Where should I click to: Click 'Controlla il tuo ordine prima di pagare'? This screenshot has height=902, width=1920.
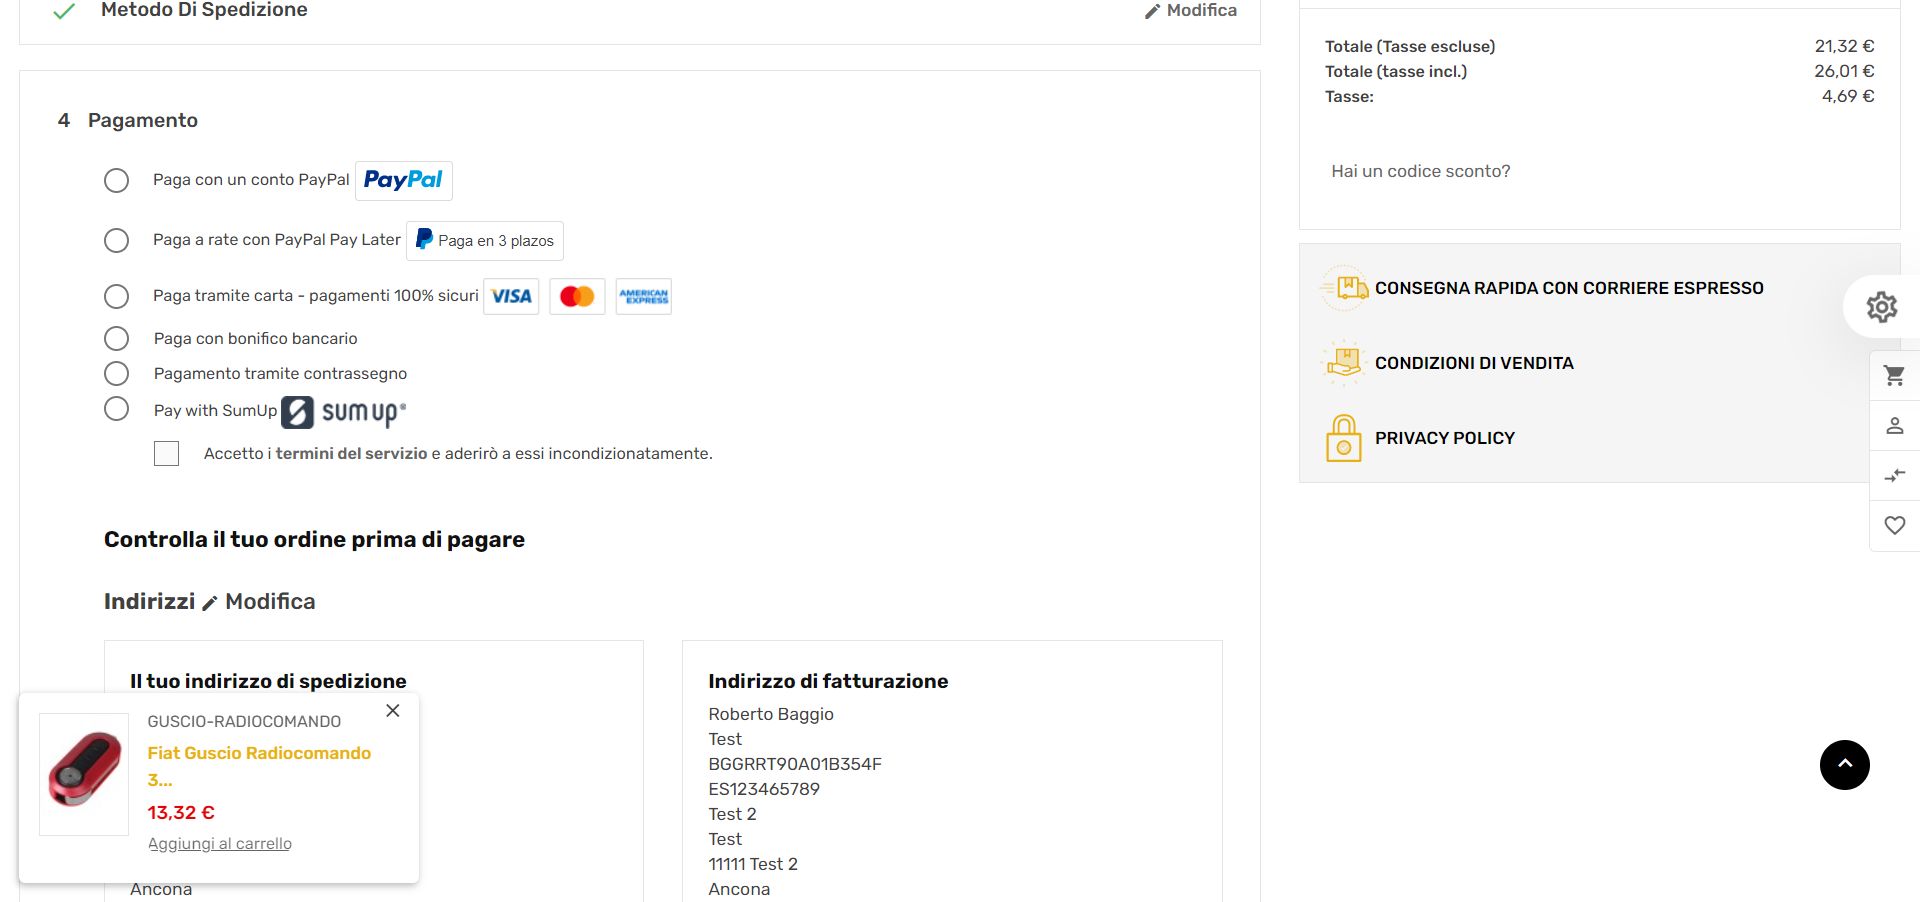pyautogui.click(x=314, y=540)
